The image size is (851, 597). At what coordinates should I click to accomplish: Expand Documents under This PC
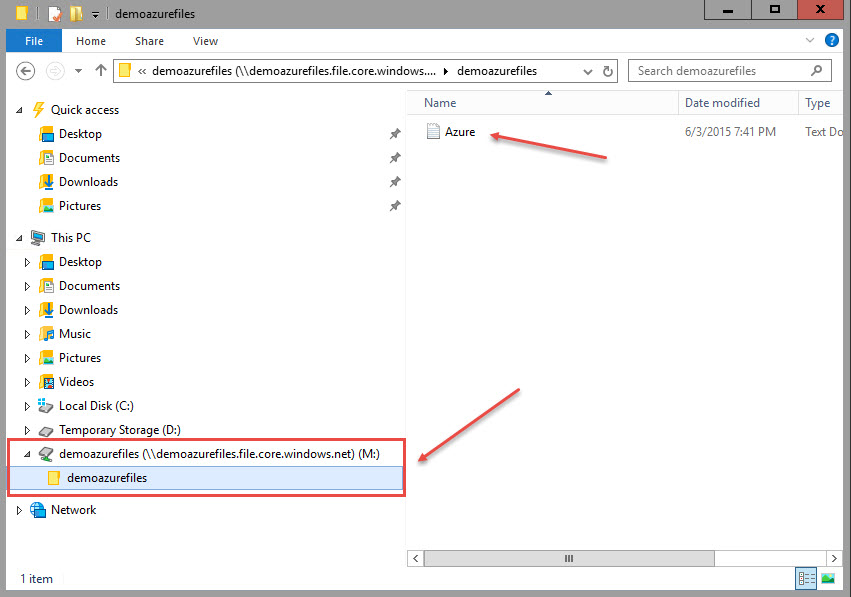[x=27, y=286]
